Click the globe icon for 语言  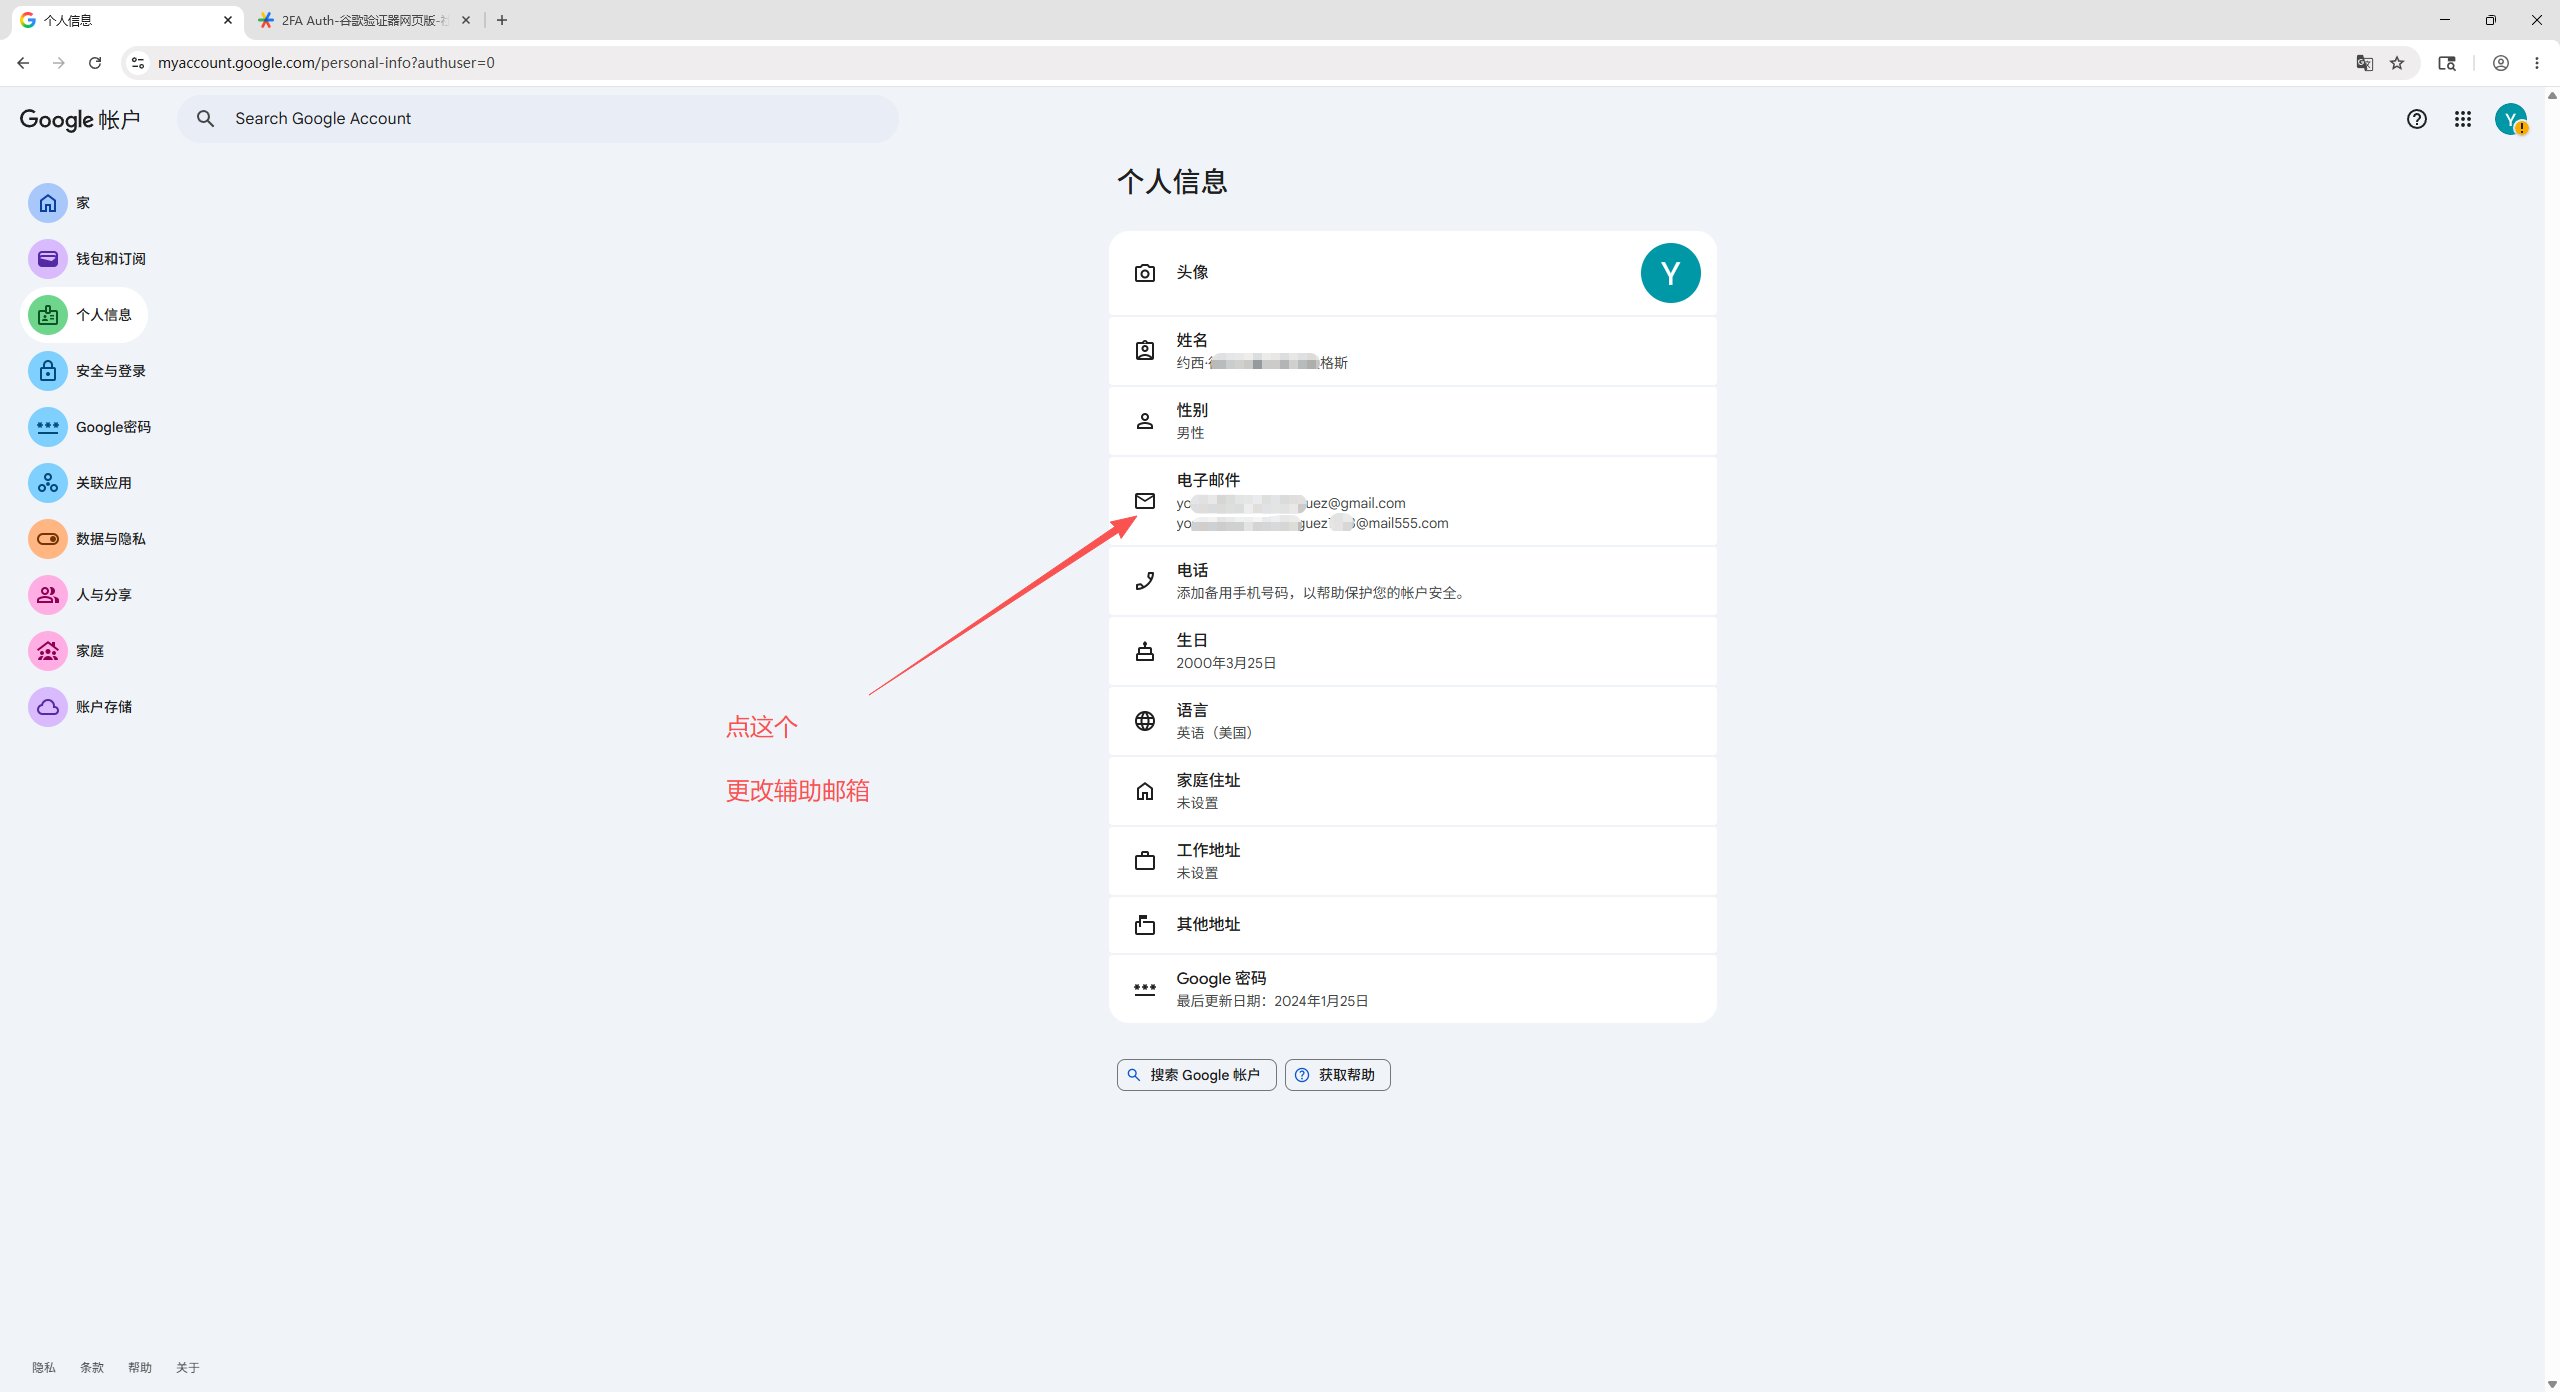click(1145, 721)
